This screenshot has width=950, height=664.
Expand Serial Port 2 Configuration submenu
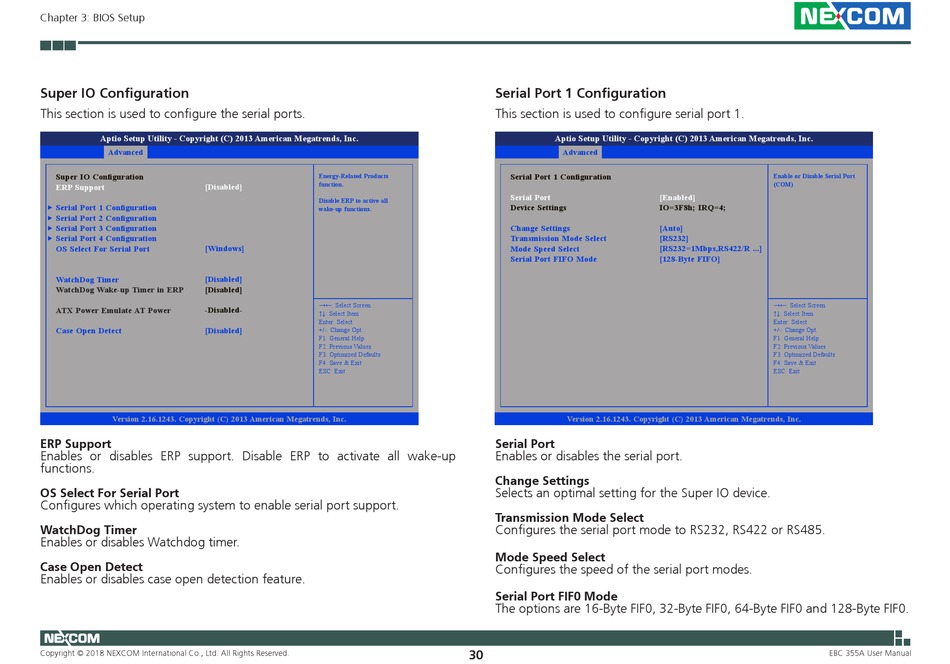tap(106, 218)
